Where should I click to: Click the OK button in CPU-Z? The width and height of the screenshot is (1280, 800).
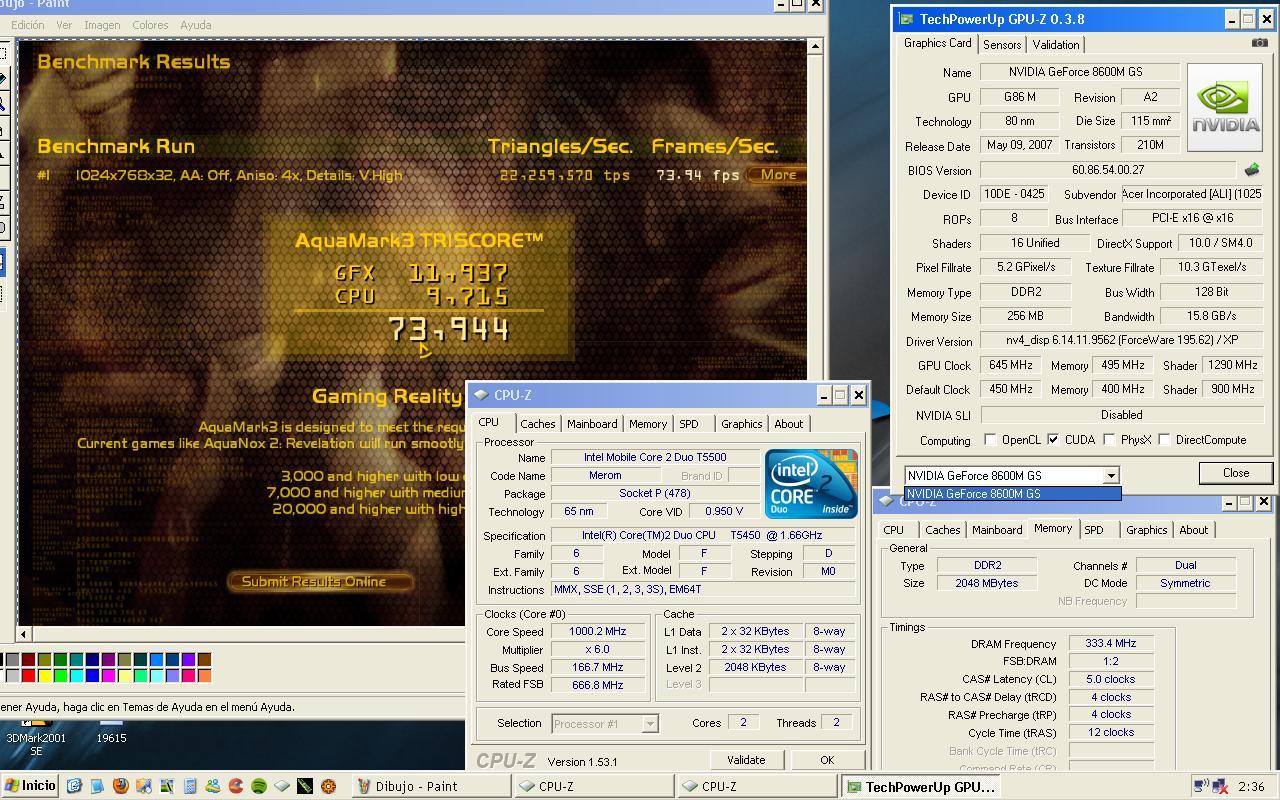827,760
